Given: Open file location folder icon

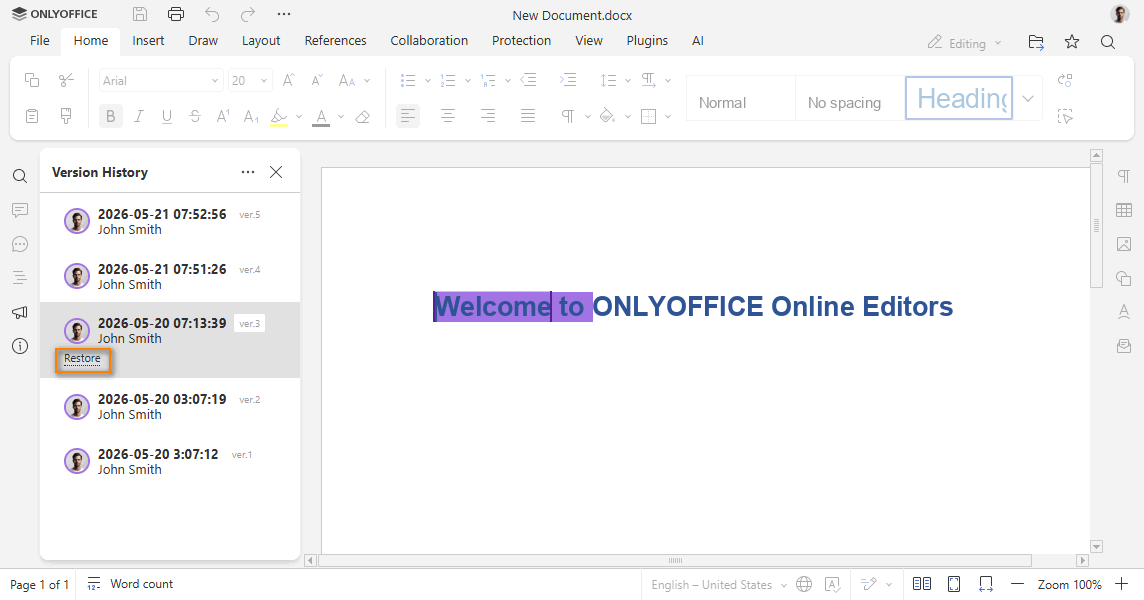Looking at the screenshot, I should [x=1036, y=42].
